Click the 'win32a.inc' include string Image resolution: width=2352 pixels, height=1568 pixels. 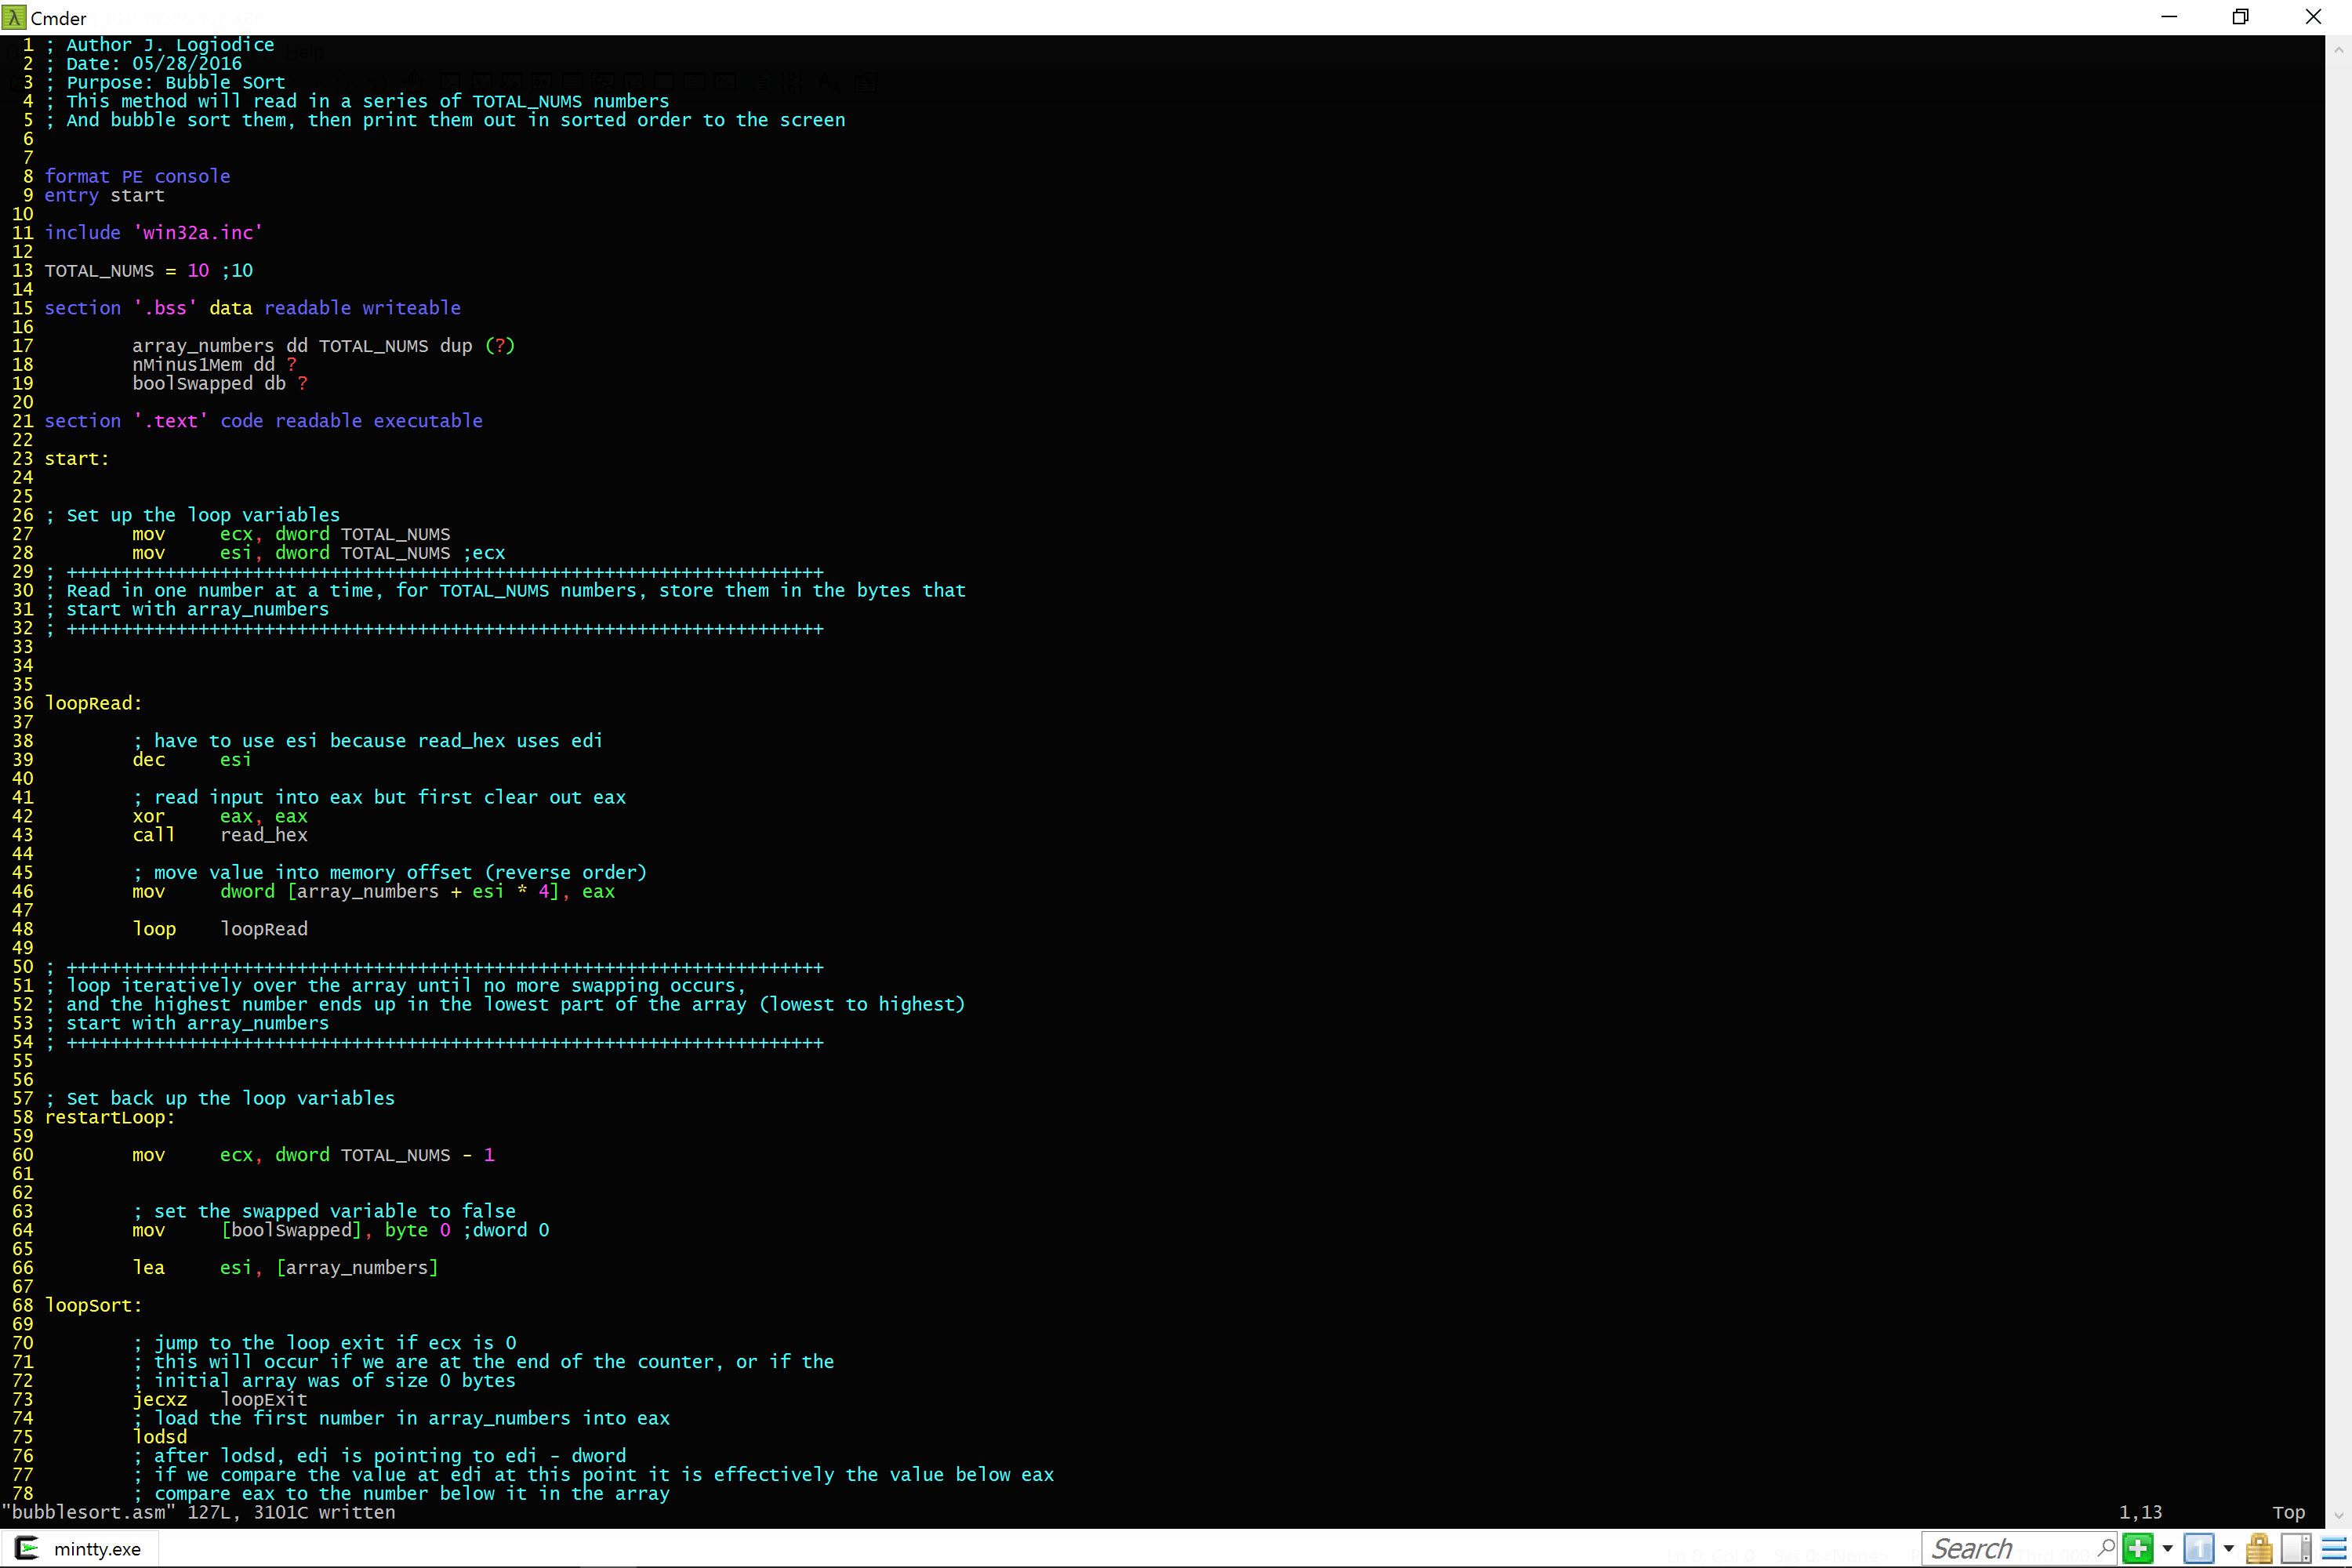(198, 233)
